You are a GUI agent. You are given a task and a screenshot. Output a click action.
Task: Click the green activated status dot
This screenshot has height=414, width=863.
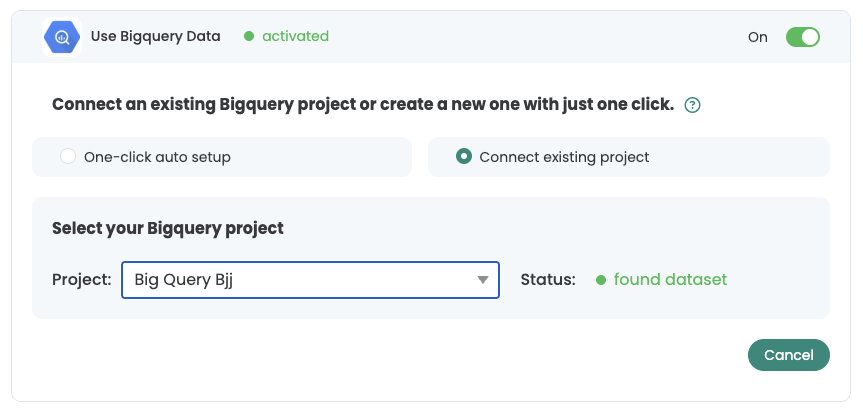coord(249,36)
